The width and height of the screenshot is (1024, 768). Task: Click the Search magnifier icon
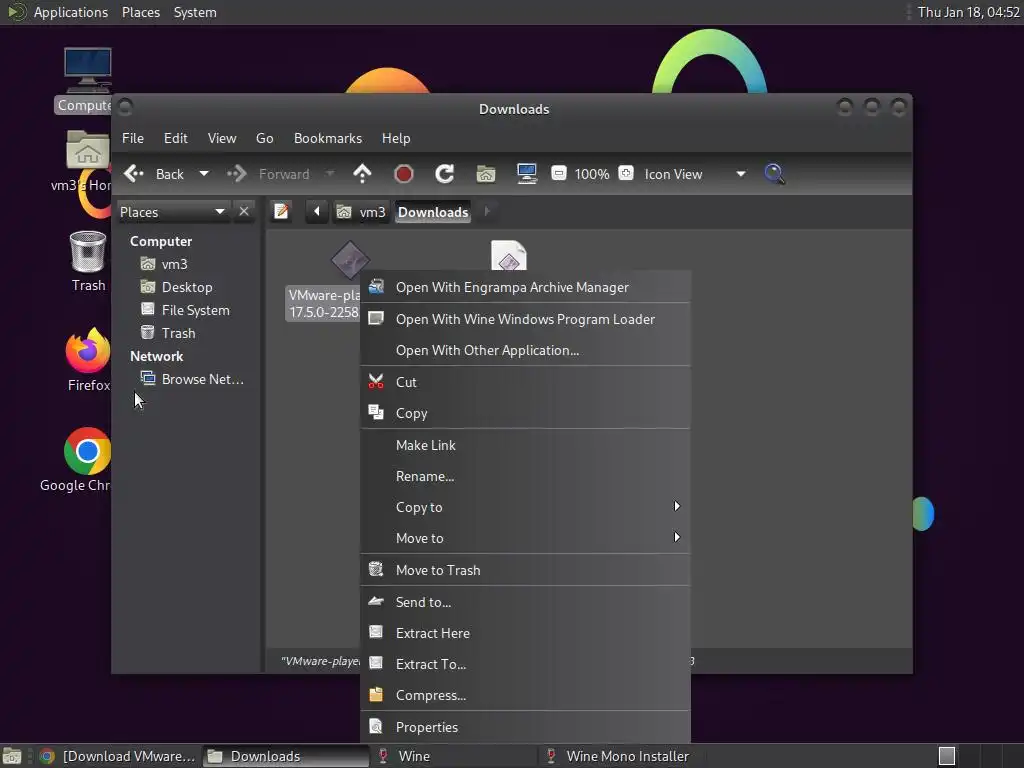coord(775,174)
